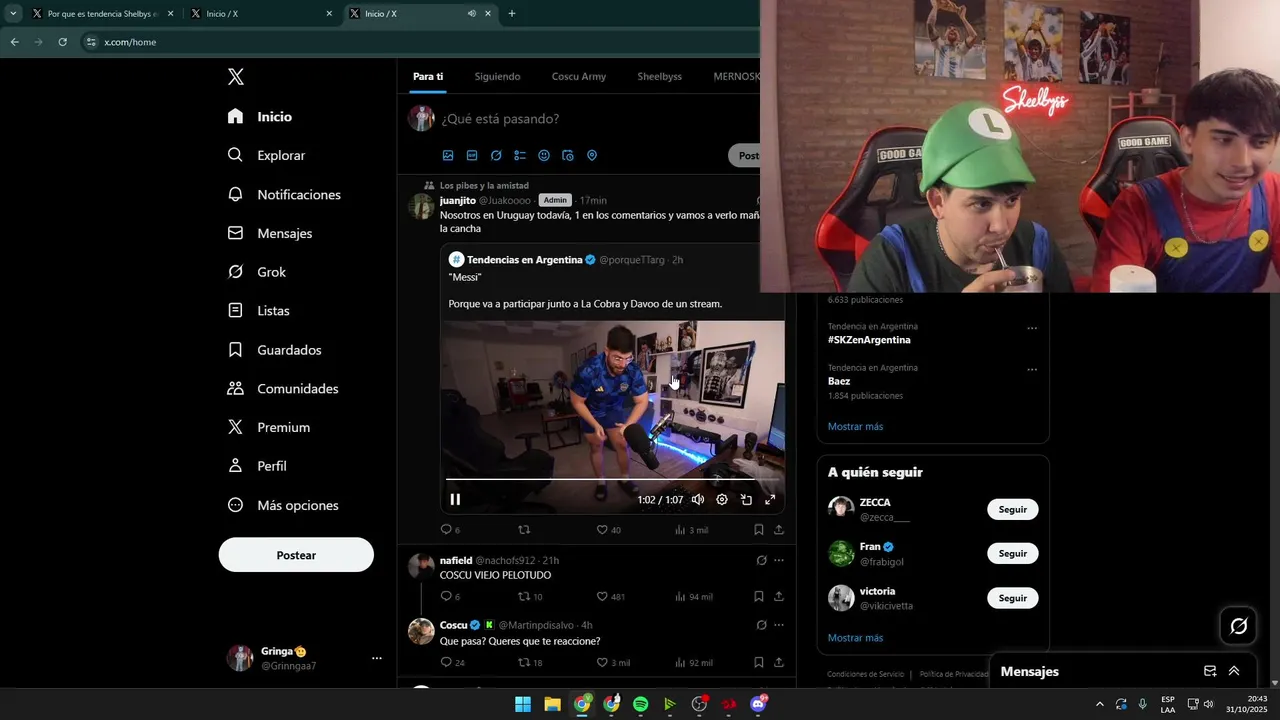Tag a location in the post
This screenshot has height=720, width=1280.
coord(592,156)
